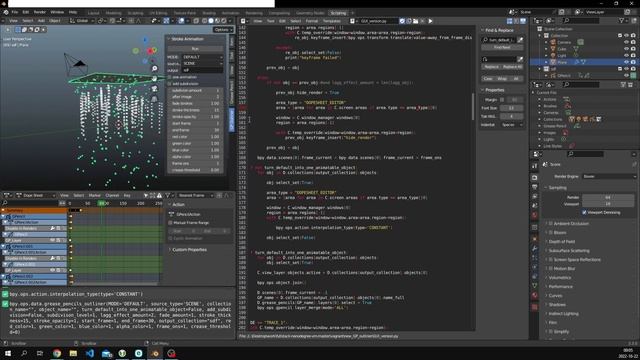
Task: Click the Blender logo in the top bar
Action: click(x=5, y=13)
